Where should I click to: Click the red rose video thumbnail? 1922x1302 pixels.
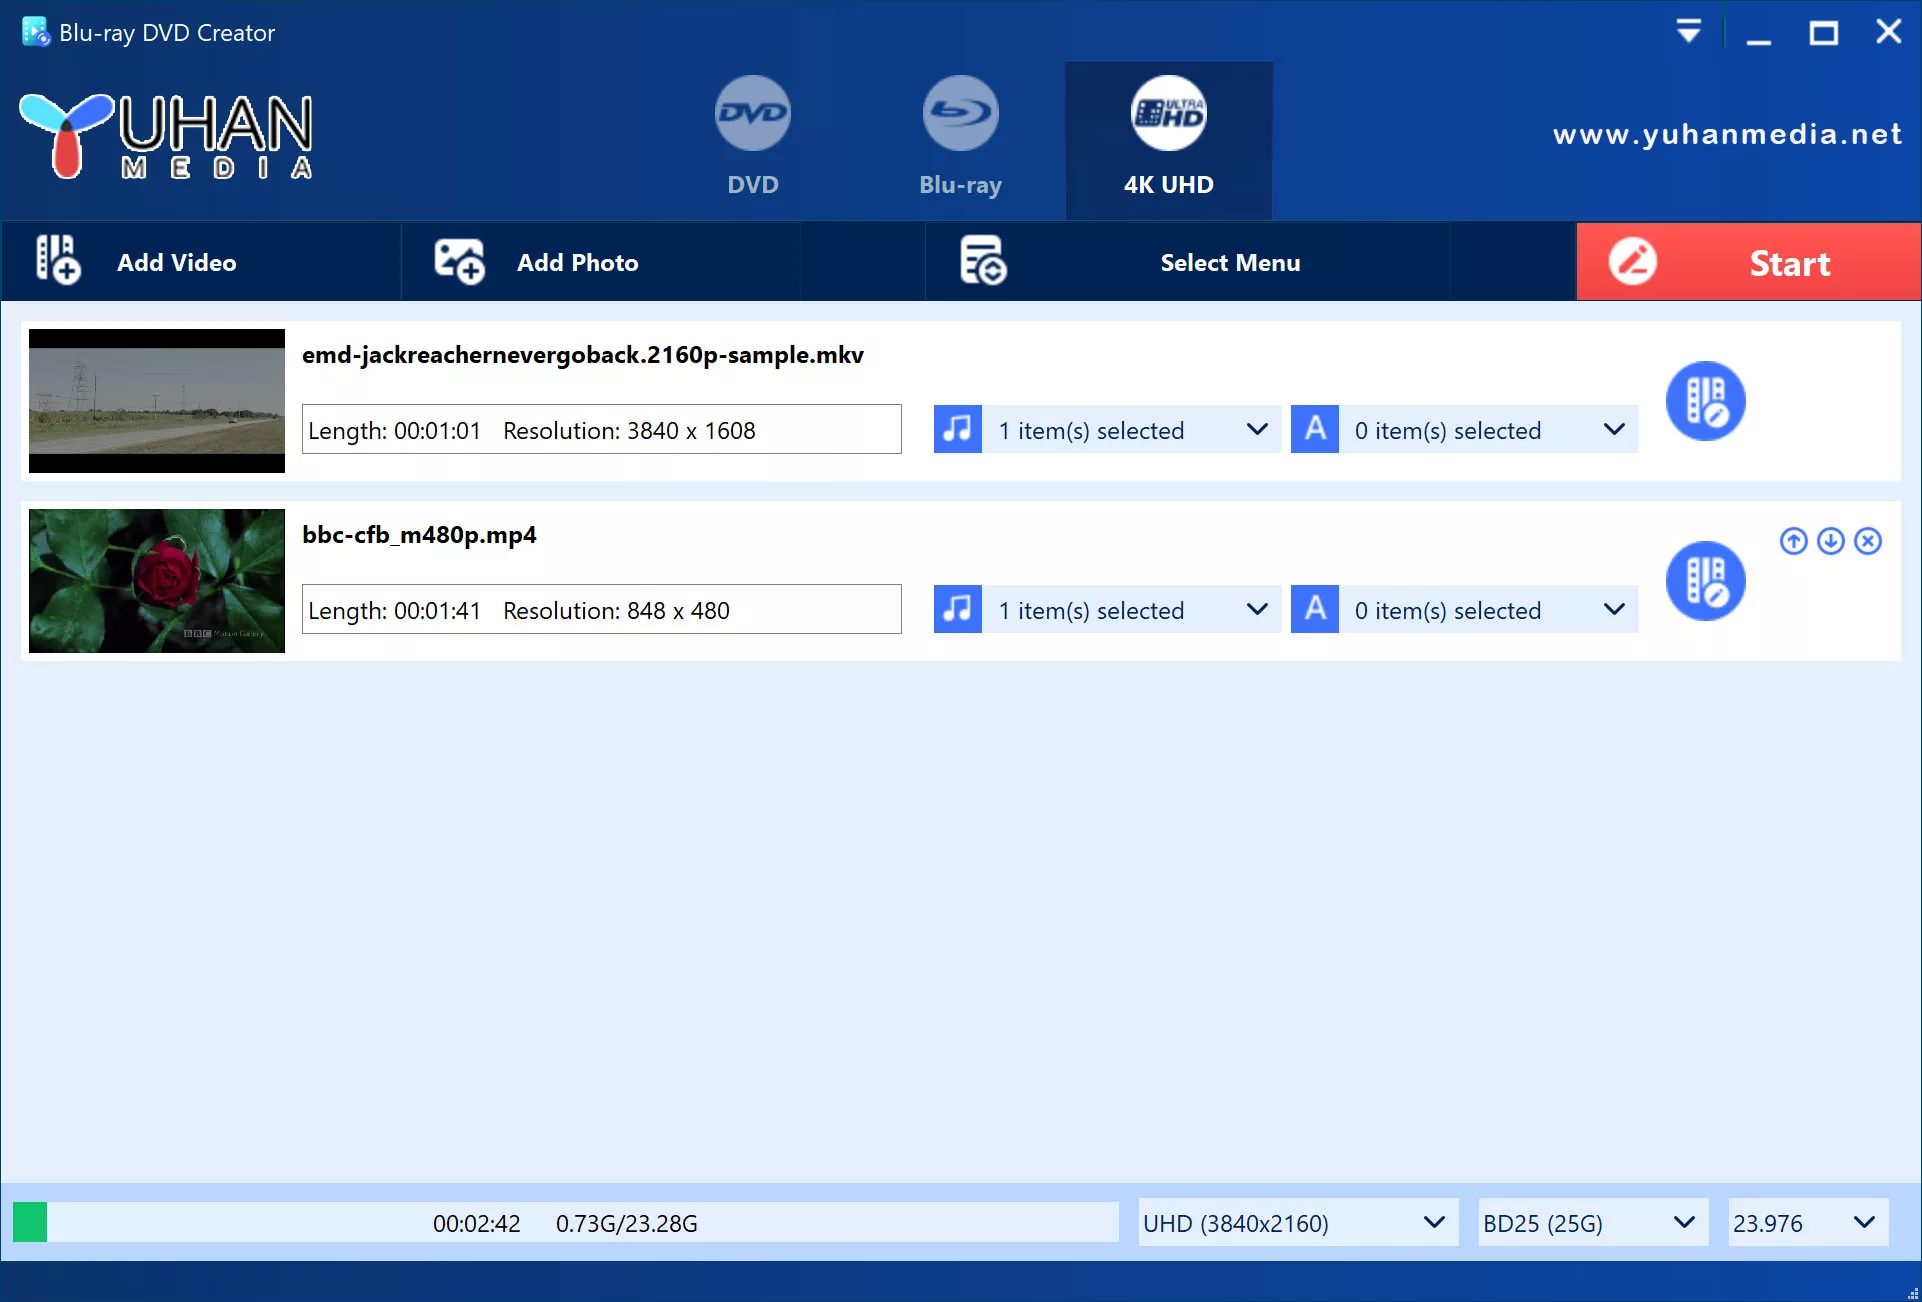pyautogui.click(x=157, y=581)
